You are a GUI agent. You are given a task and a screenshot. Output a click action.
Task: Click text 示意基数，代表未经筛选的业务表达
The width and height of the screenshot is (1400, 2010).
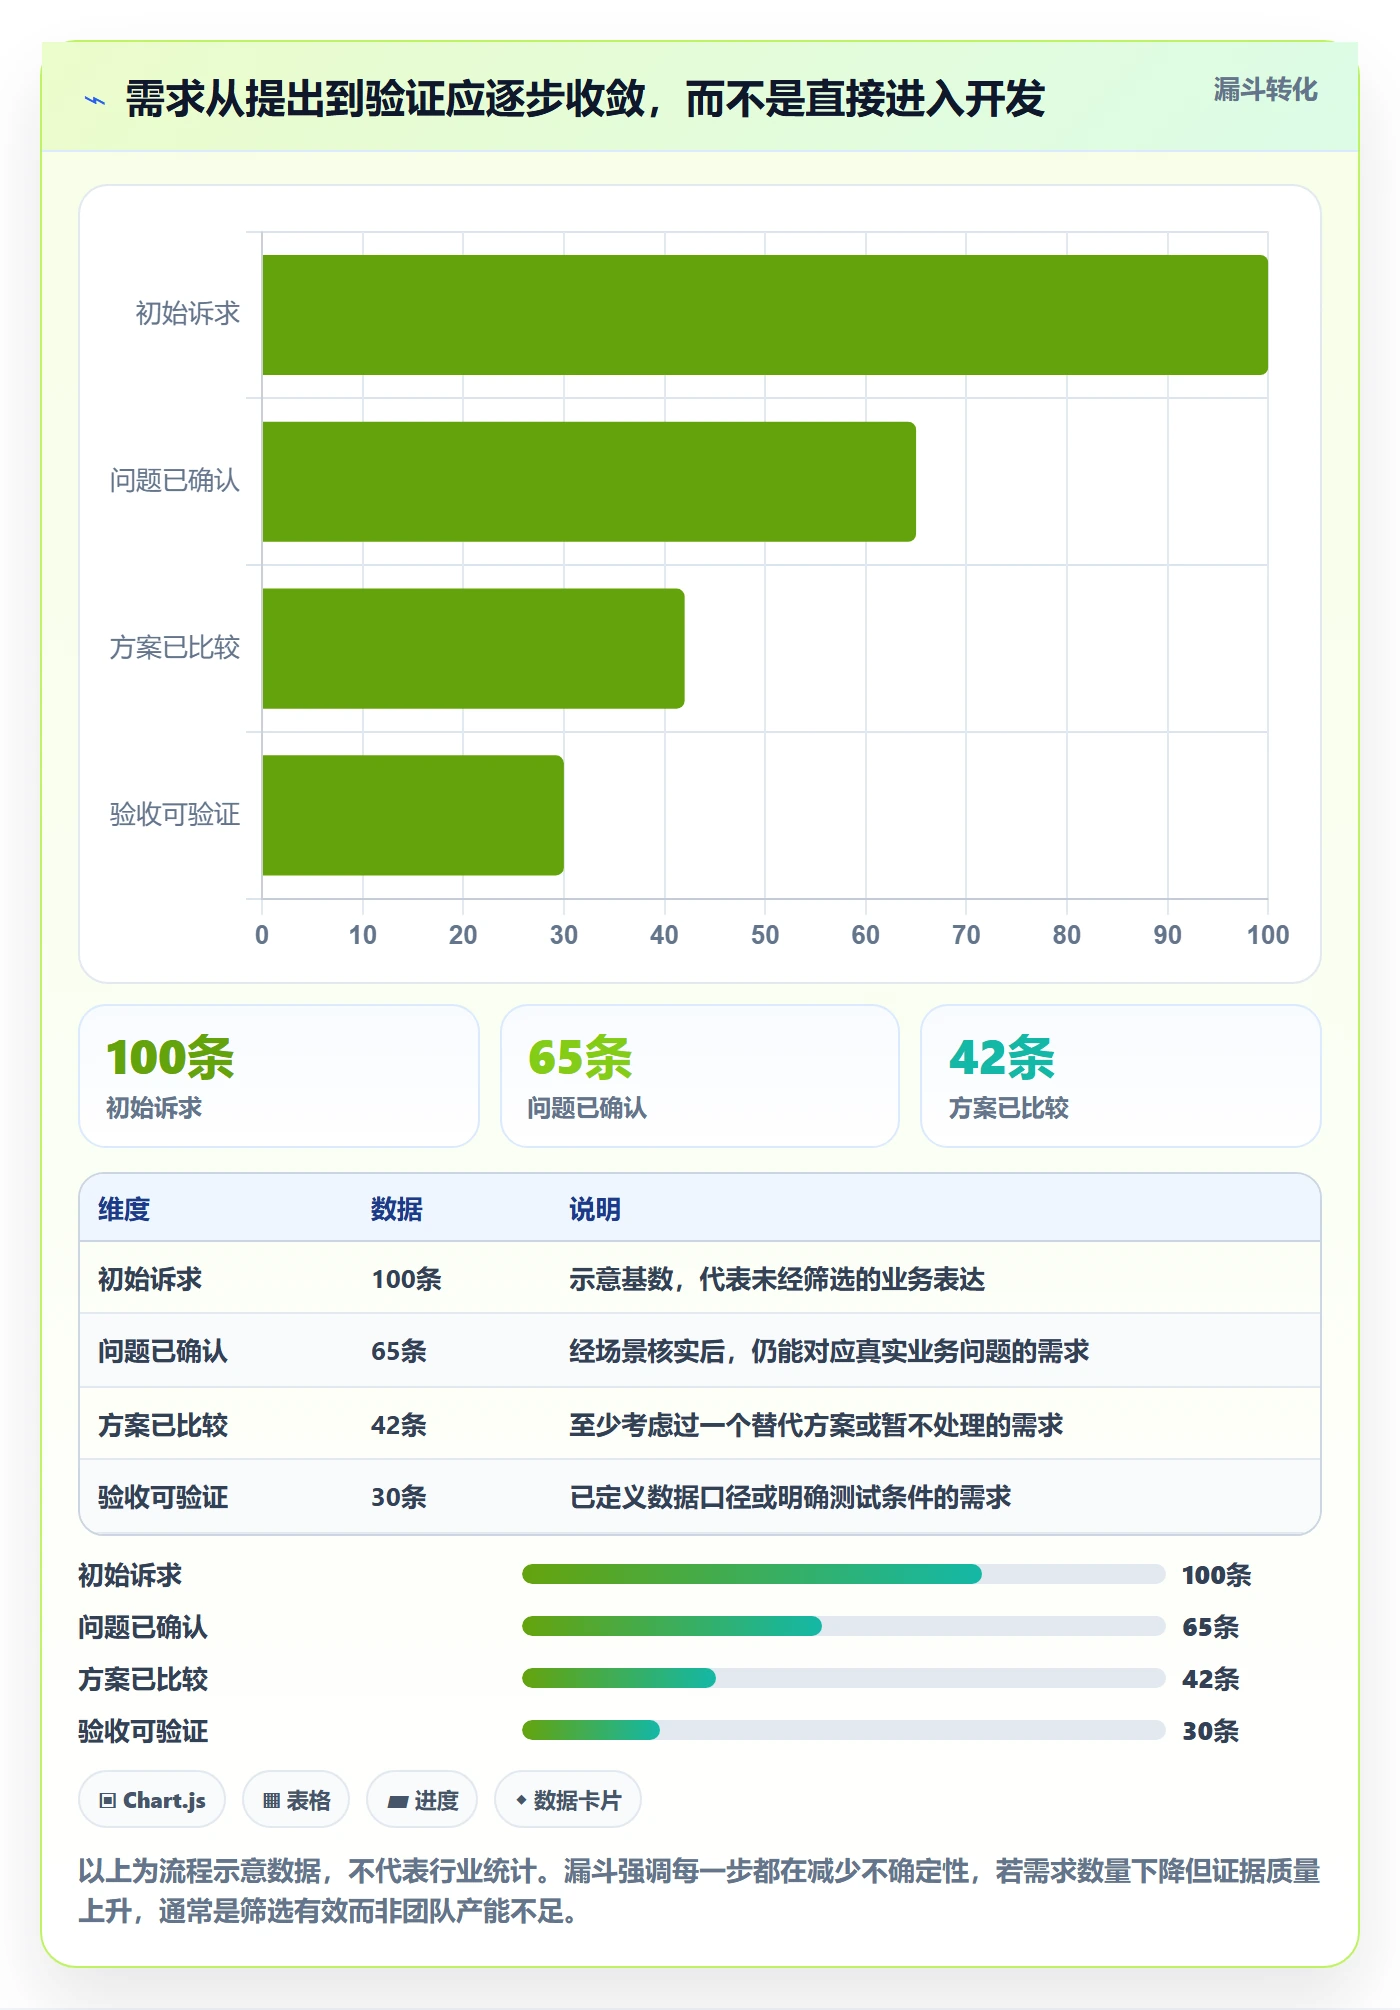777,1279
